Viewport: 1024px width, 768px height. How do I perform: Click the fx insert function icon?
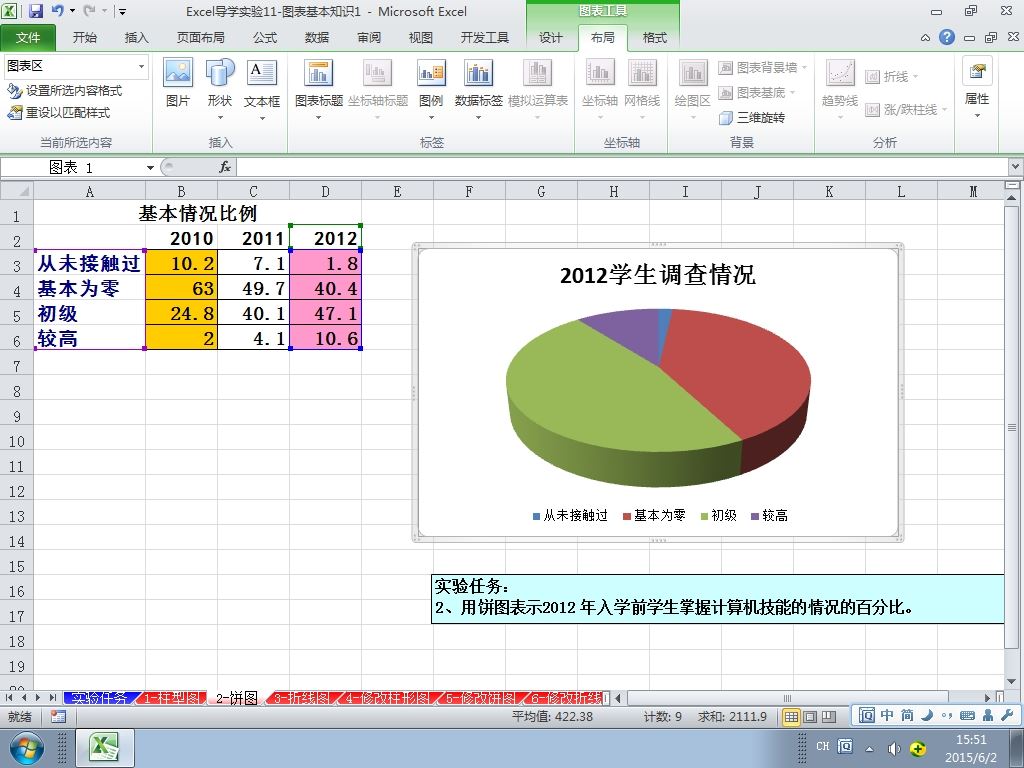(225, 167)
